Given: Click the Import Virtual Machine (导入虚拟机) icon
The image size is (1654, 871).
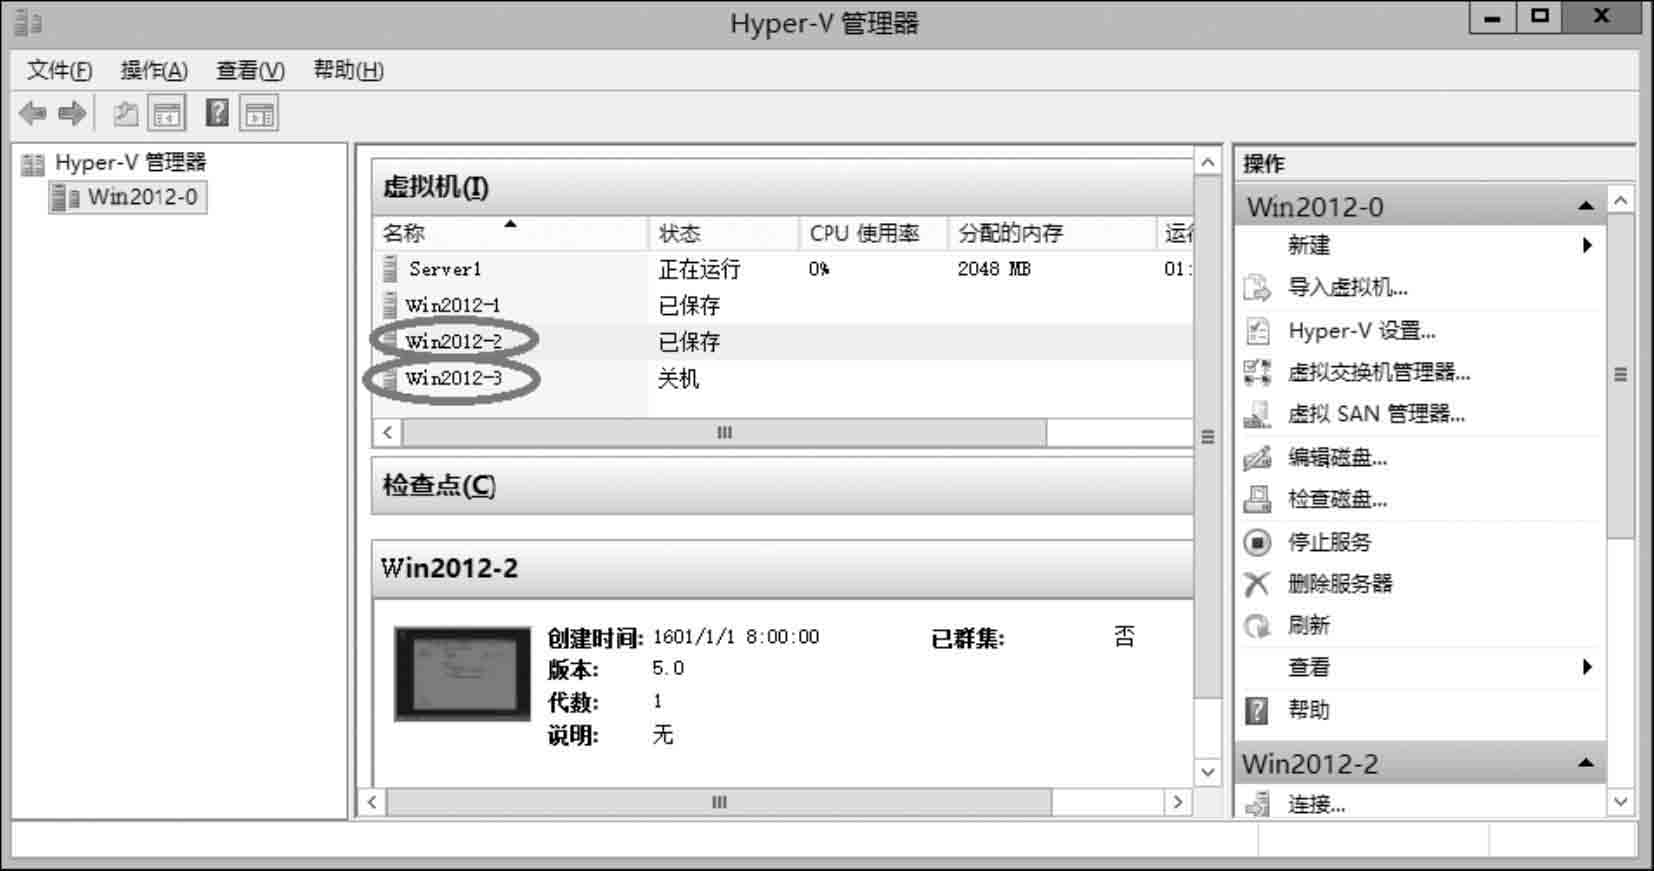Looking at the screenshot, I should coord(1257,288).
